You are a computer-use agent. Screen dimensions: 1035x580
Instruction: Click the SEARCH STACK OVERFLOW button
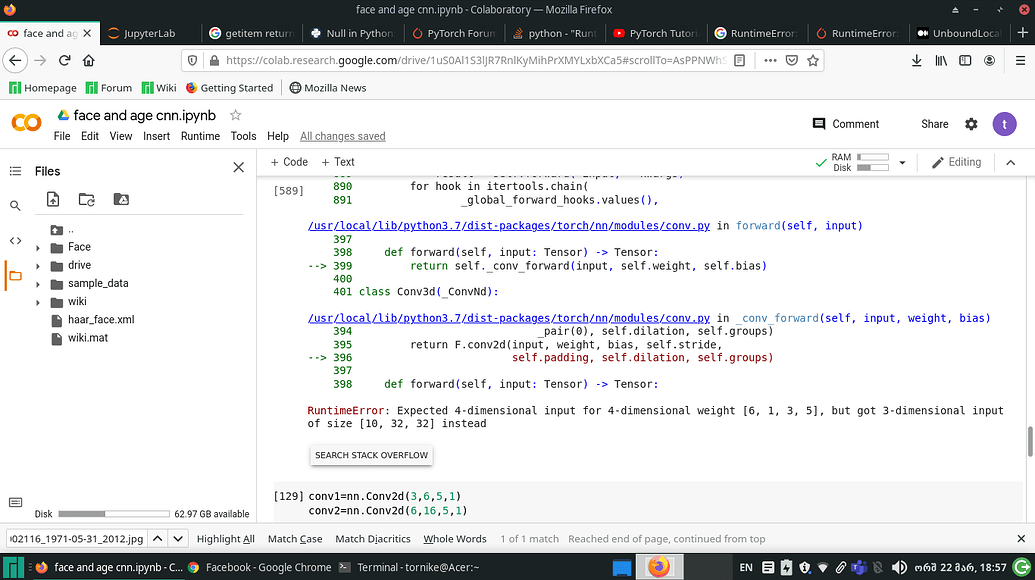(371, 455)
